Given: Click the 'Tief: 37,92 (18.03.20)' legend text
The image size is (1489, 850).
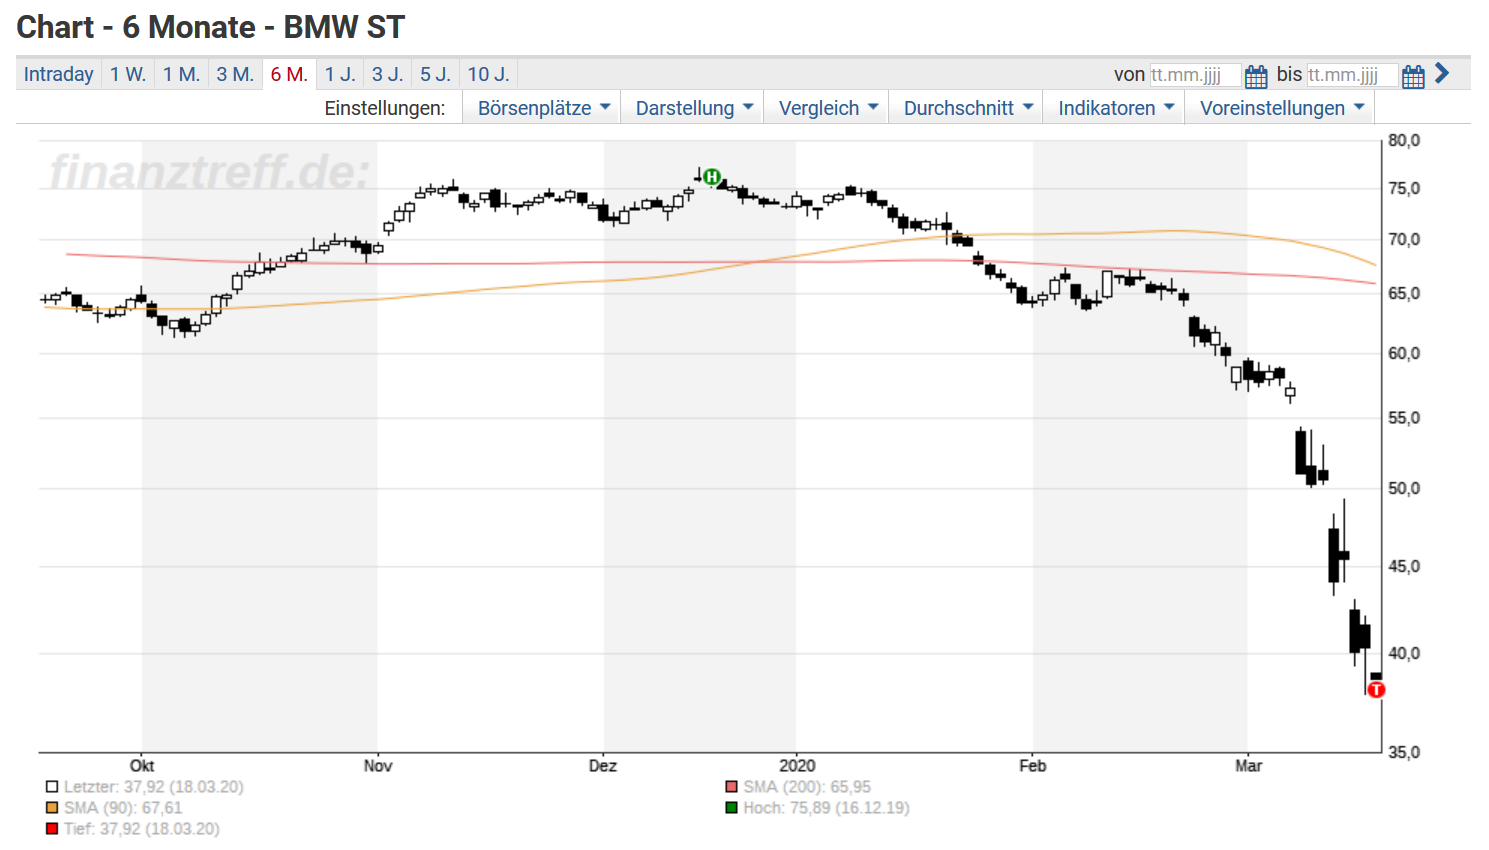Looking at the screenshot, I should [x=142, y=829].
